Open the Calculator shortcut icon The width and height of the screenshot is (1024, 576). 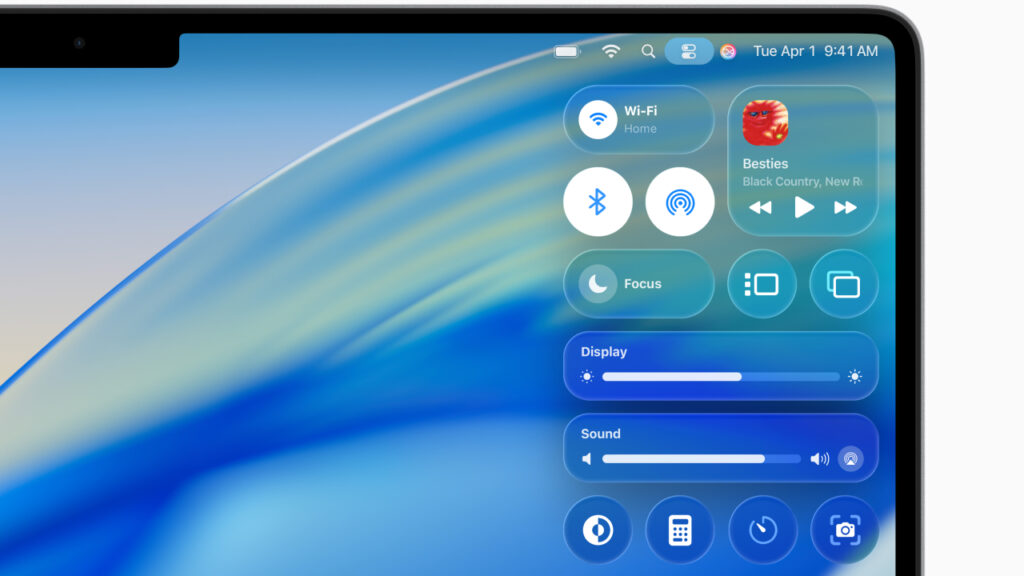point(680,530)
